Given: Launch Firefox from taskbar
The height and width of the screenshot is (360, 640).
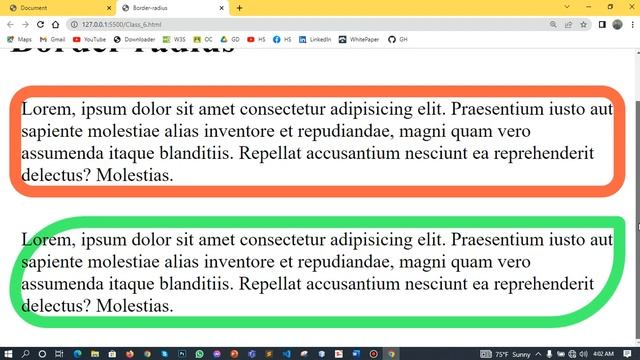Looking at the screenshot, I should coord(130,354).
